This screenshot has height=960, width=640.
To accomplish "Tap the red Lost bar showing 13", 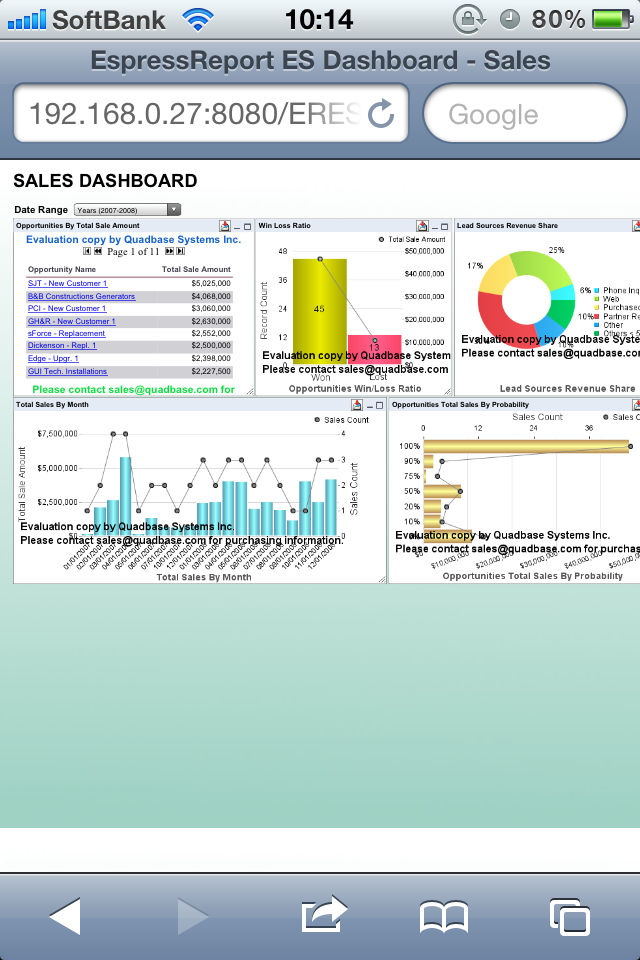I will point(374,350).
